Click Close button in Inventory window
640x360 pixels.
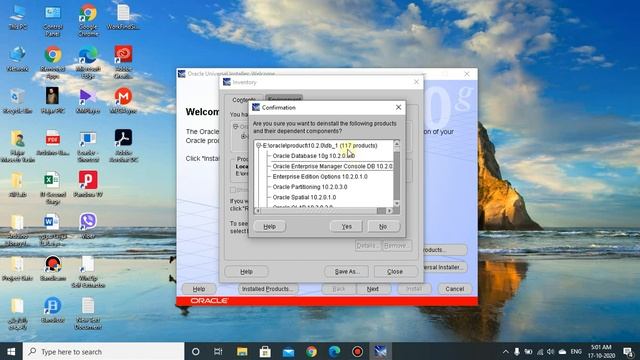click(x=395, y=271)
